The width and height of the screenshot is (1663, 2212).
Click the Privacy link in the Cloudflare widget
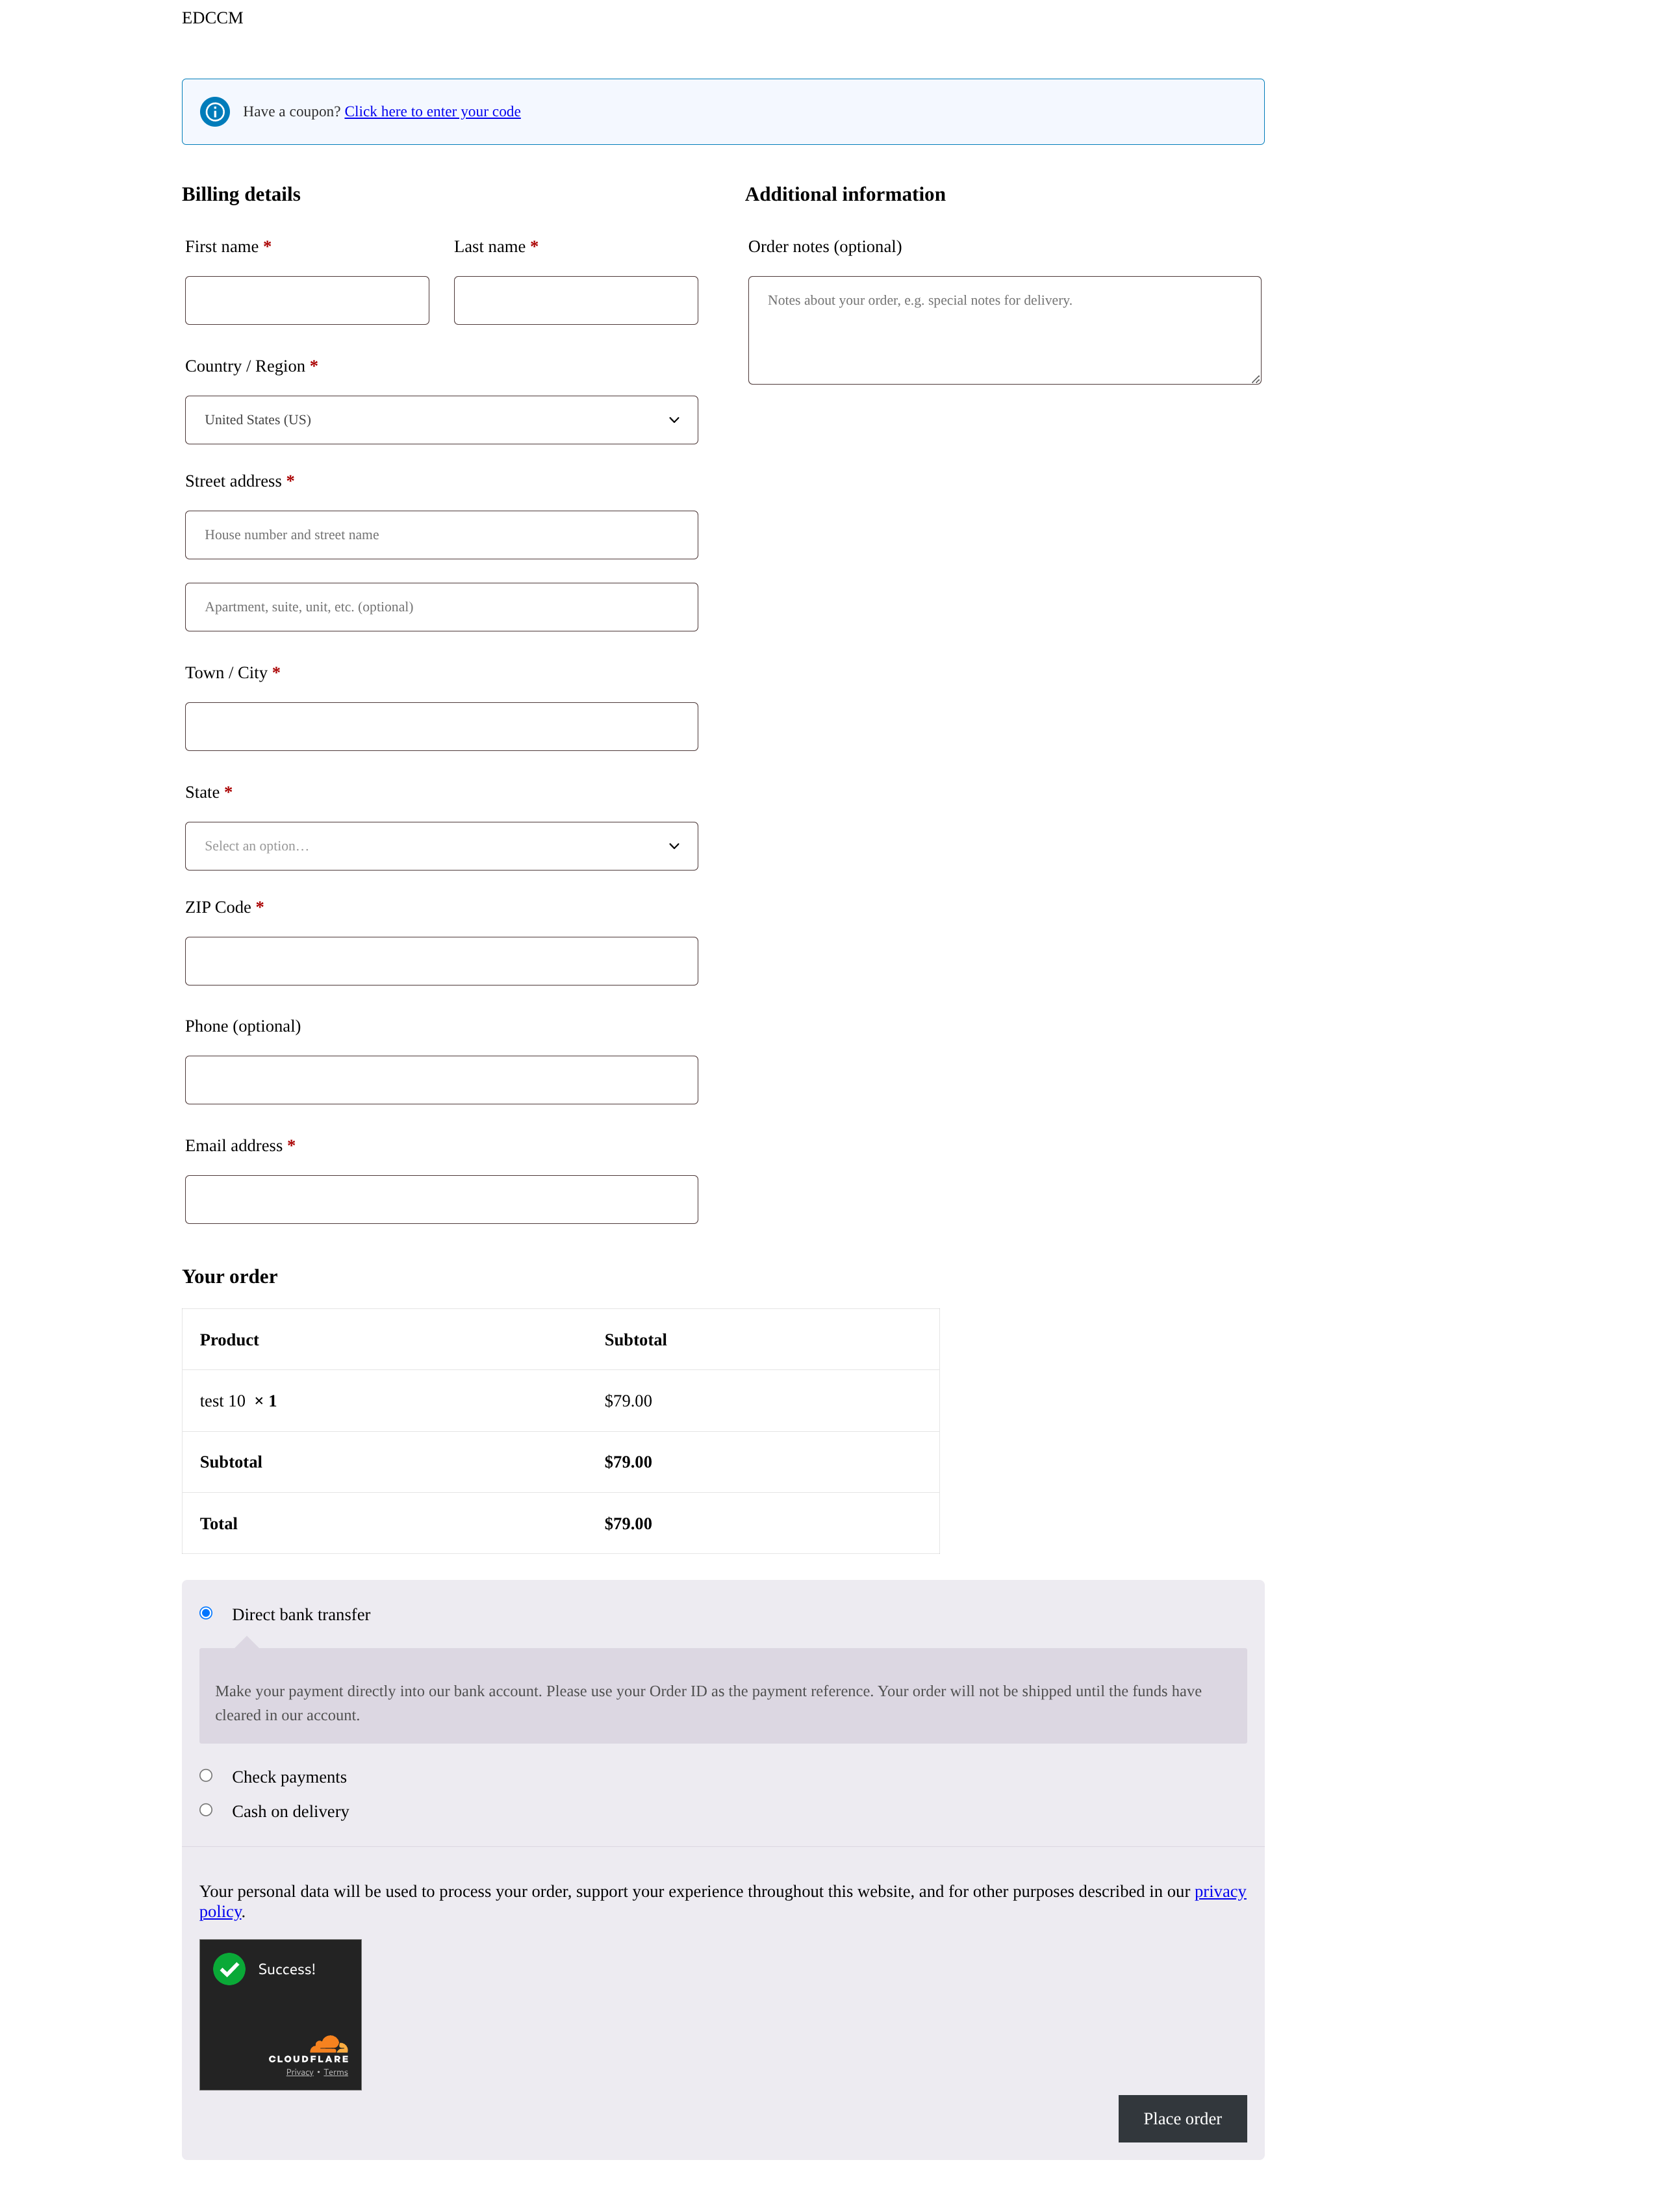click(299, 2072)
